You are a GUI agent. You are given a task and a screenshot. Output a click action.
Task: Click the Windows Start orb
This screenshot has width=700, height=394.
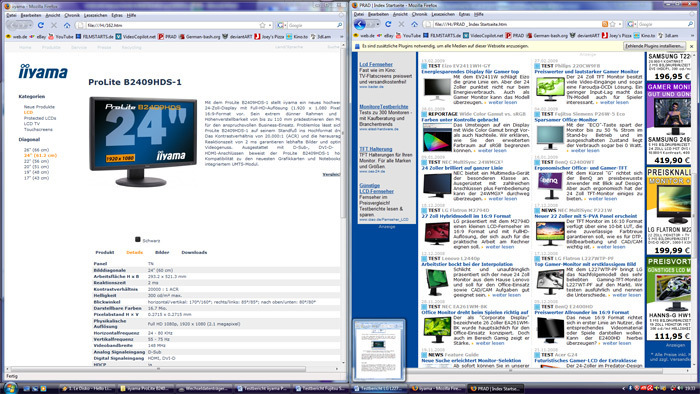pyautogui.click(x=10, y=388)
